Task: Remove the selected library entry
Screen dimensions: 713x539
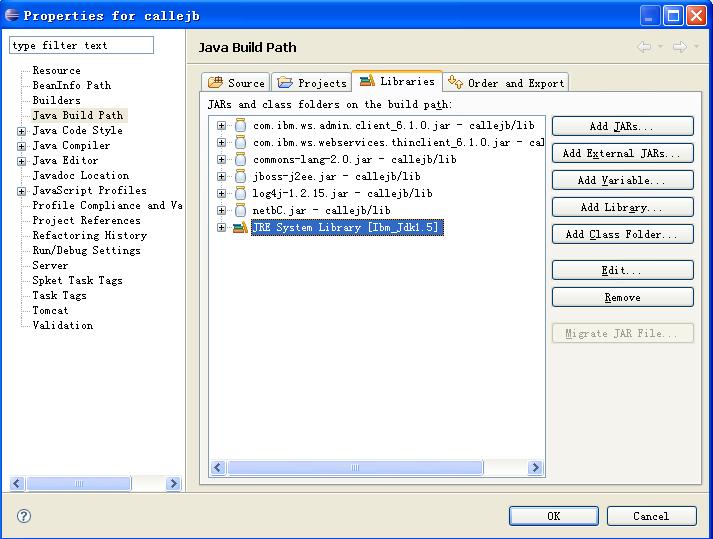Action: (x=623, y=297)
